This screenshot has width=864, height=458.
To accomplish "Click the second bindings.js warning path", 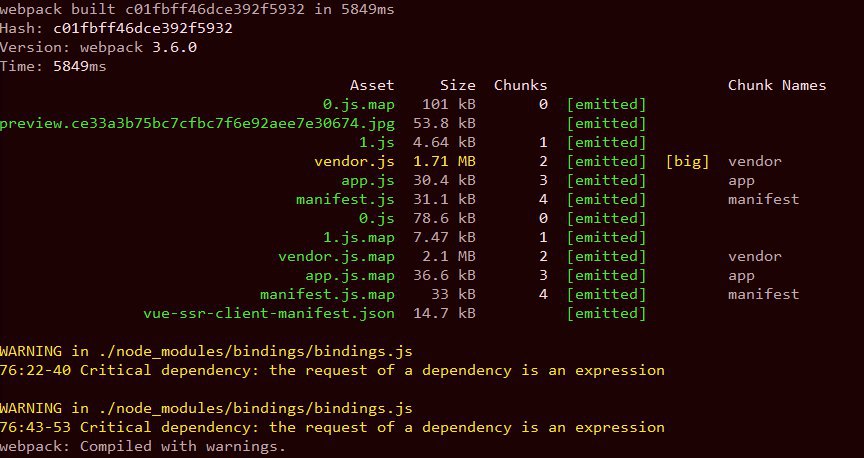I will pos(242,408).
